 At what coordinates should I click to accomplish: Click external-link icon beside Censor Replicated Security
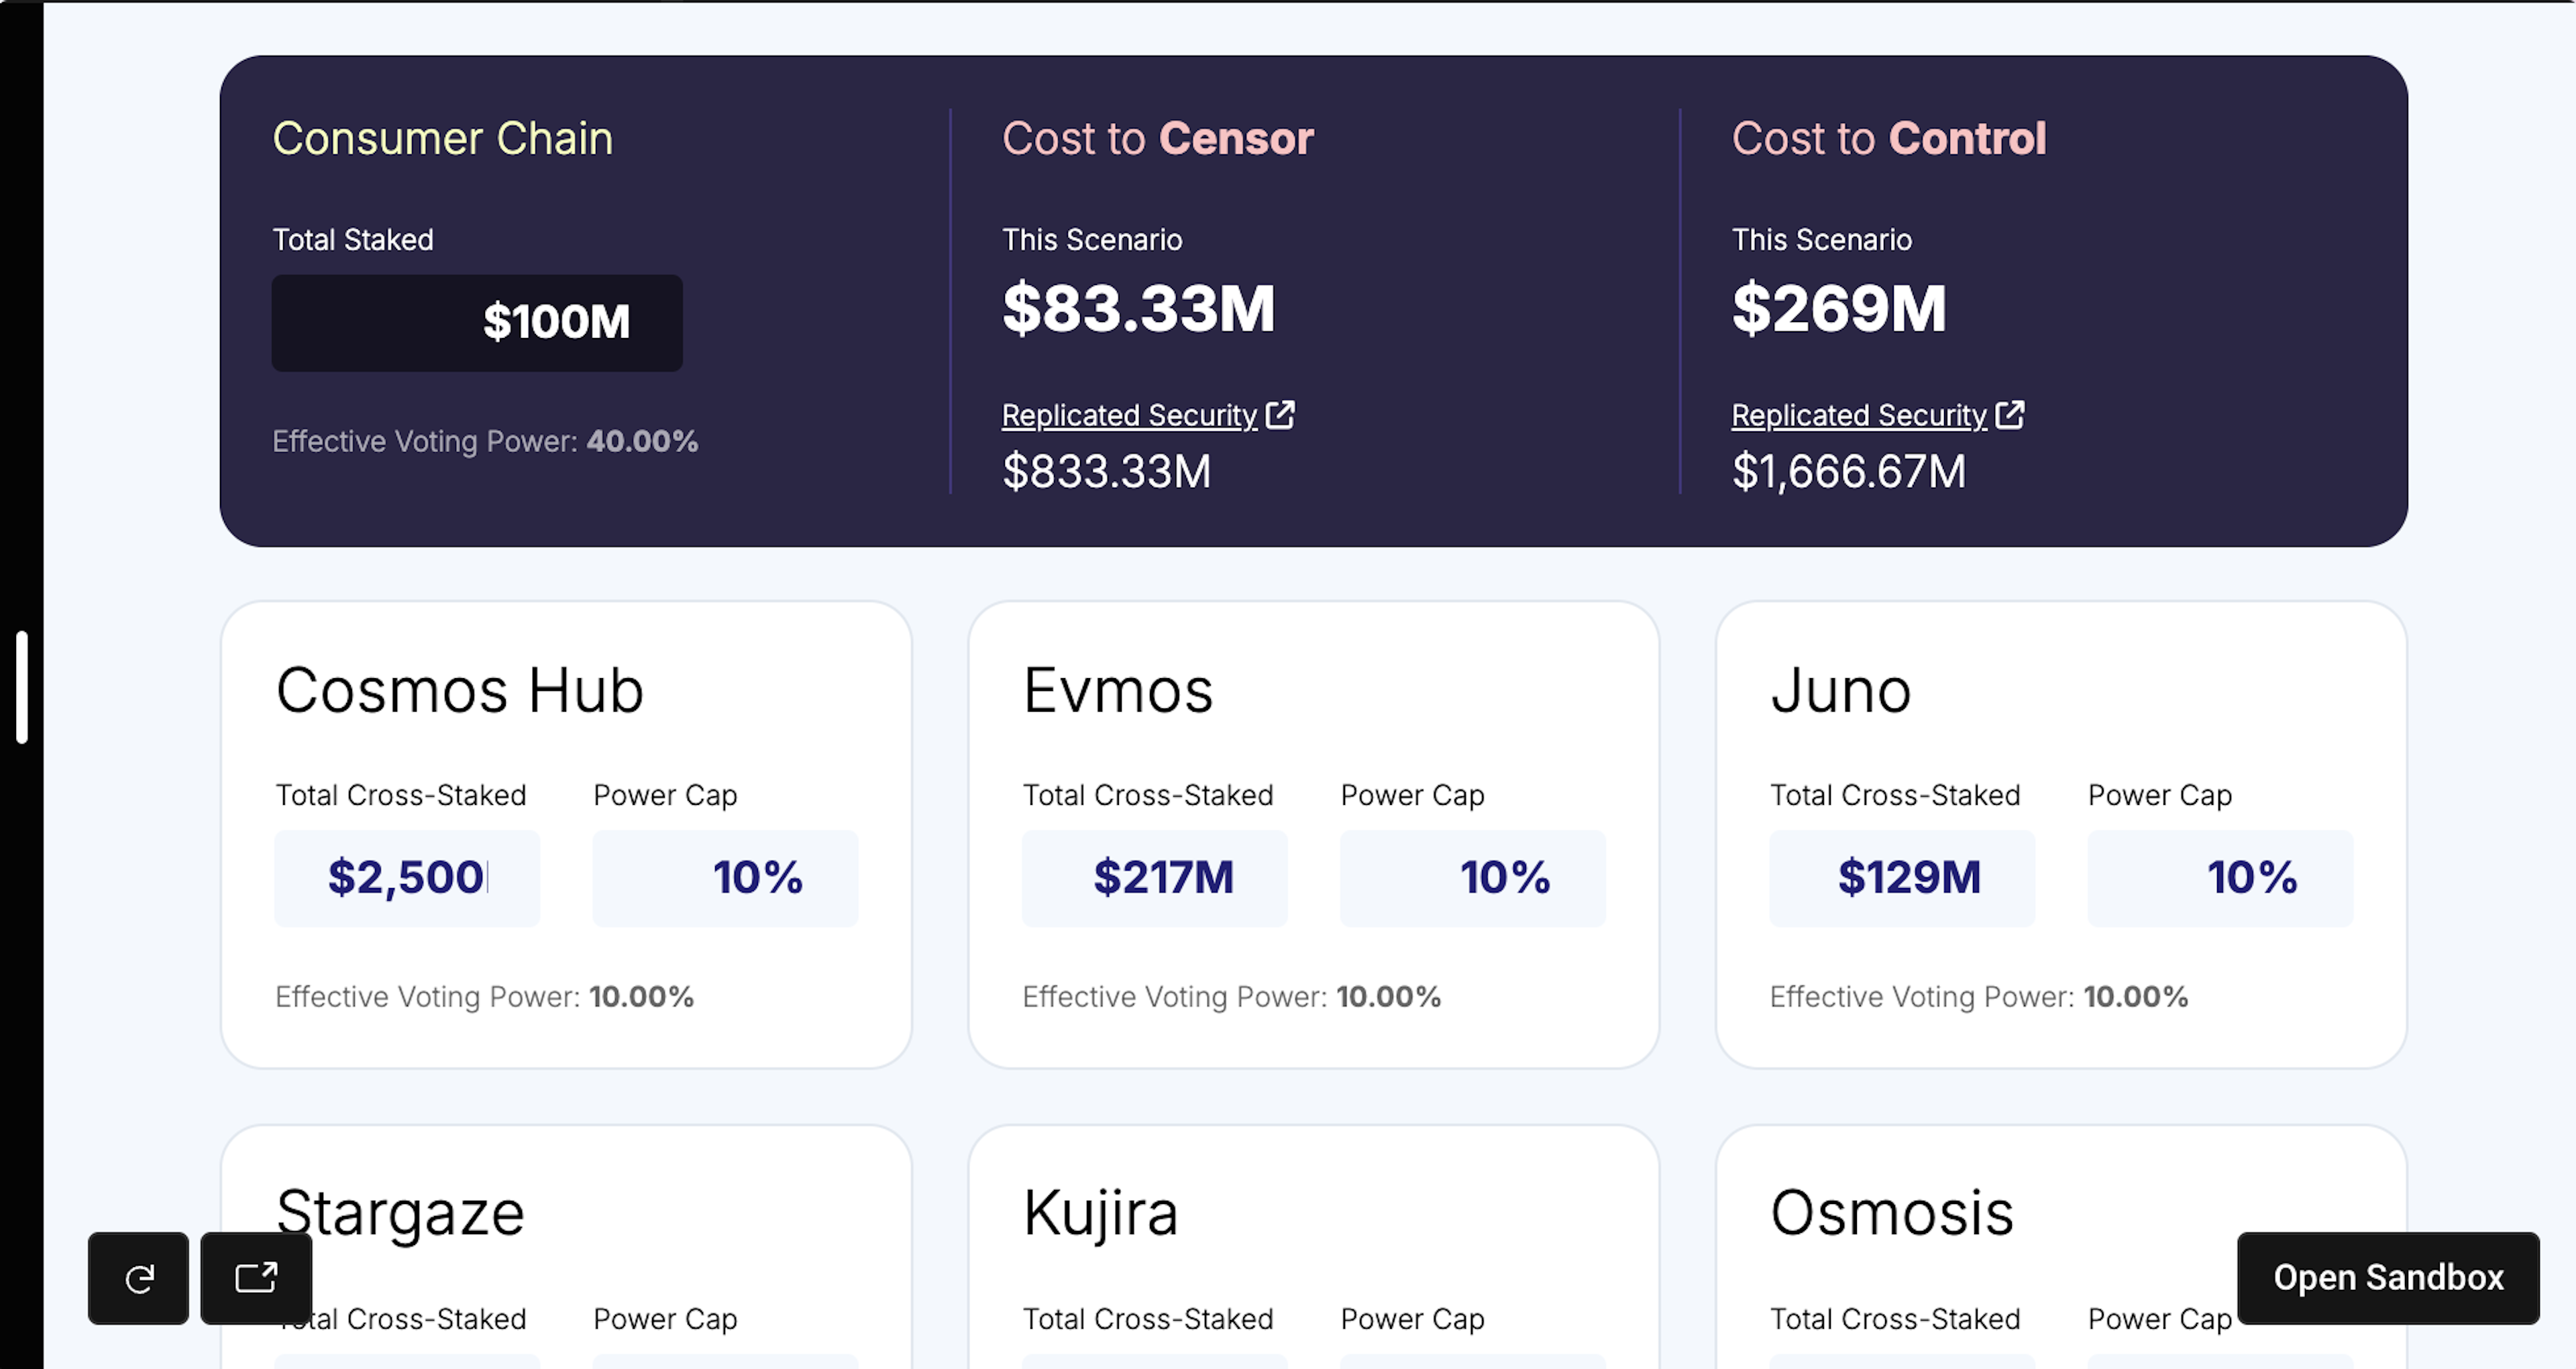tap(1281, 414)
